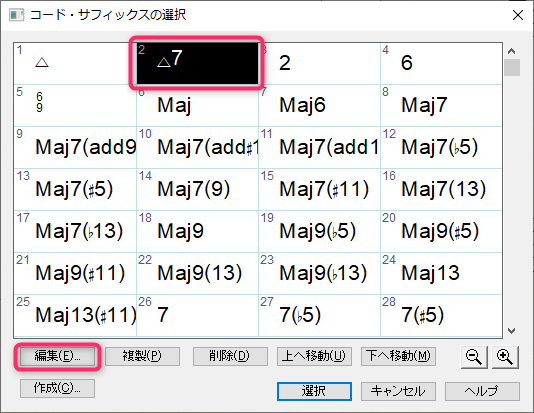Select suffix 16, Maj7(13)
The height and width of the screenshot is (413, 534).
pyautogui.click(x=441, y=190)
